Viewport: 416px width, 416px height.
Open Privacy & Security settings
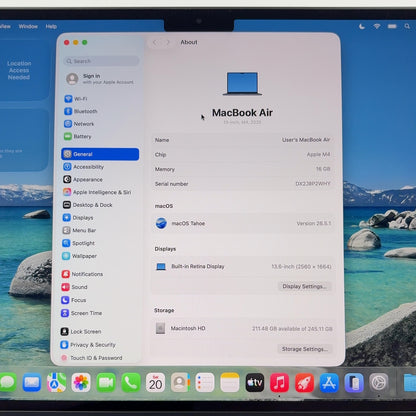[x=88, y=345]
